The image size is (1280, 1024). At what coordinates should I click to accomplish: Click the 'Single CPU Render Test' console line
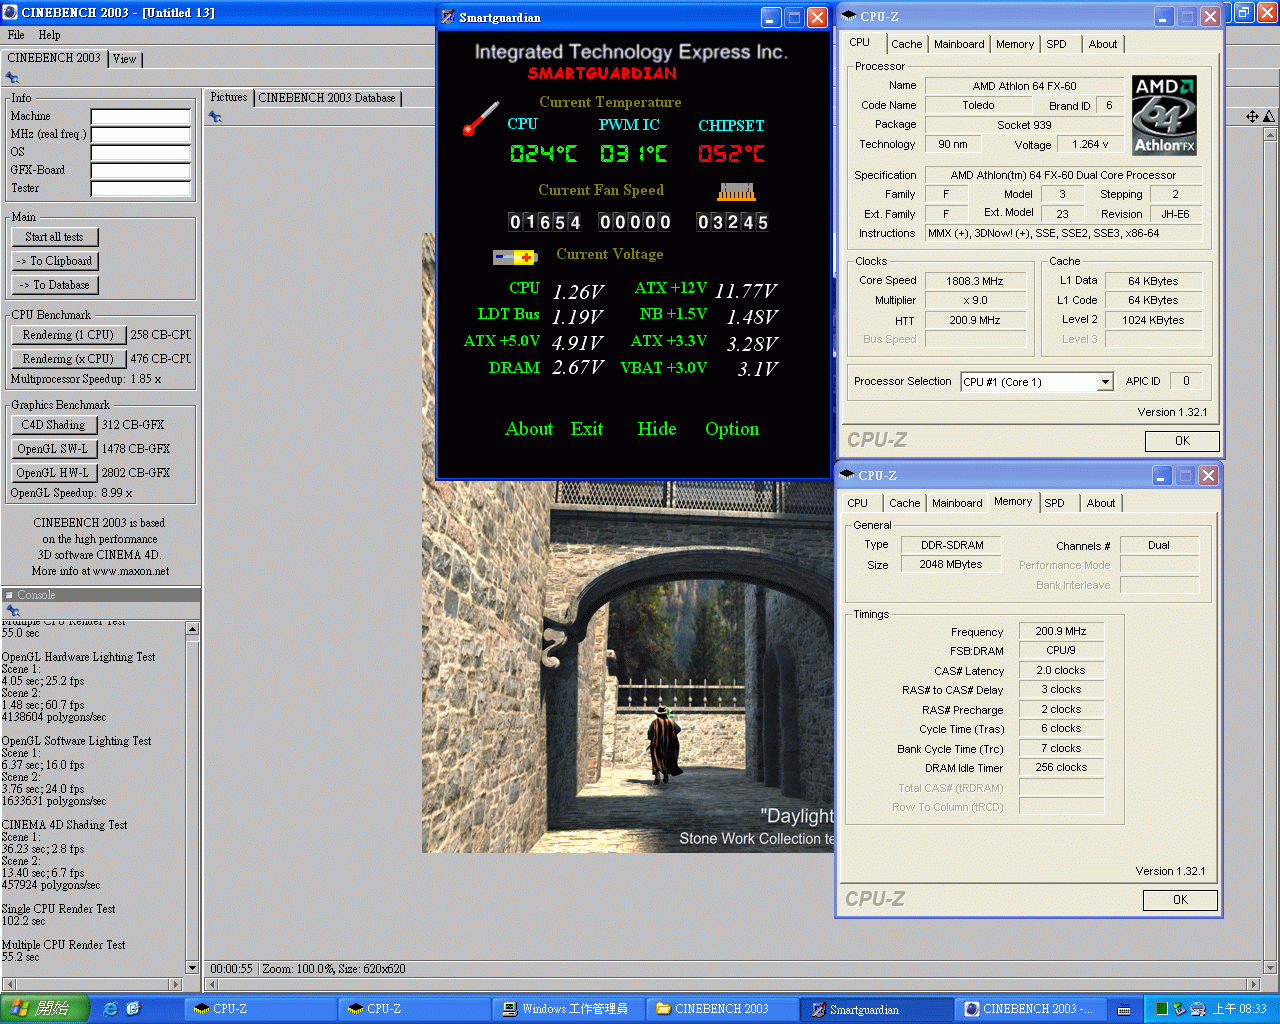59,909
